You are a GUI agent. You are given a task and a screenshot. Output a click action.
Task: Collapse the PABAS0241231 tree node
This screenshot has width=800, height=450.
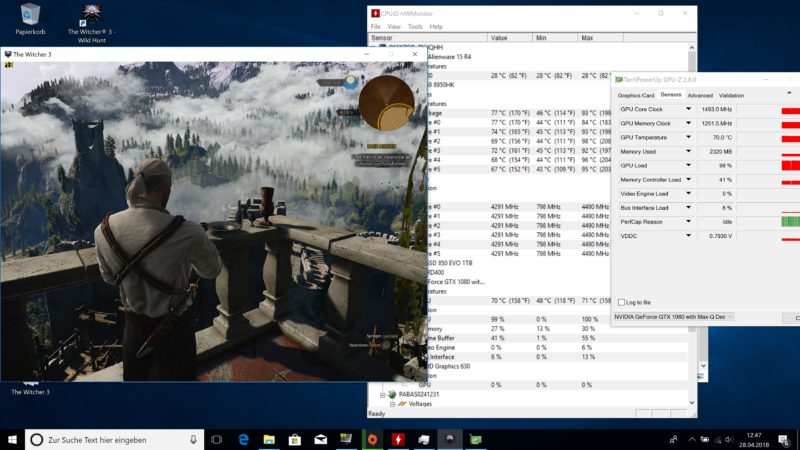[x=383, y=394]
